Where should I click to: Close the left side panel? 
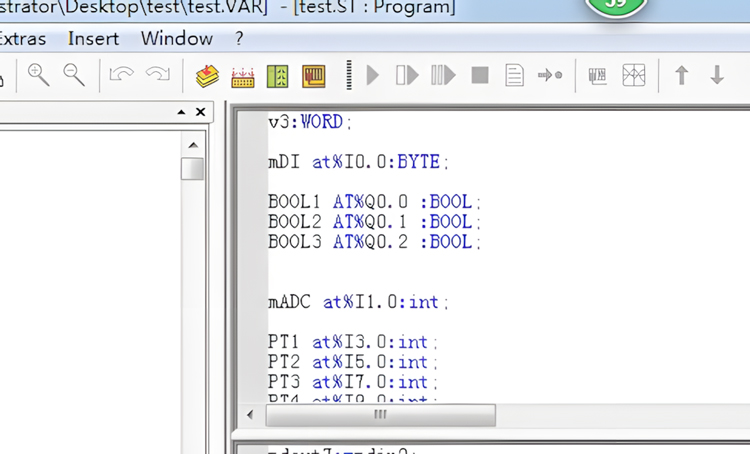tap(201, 112)
